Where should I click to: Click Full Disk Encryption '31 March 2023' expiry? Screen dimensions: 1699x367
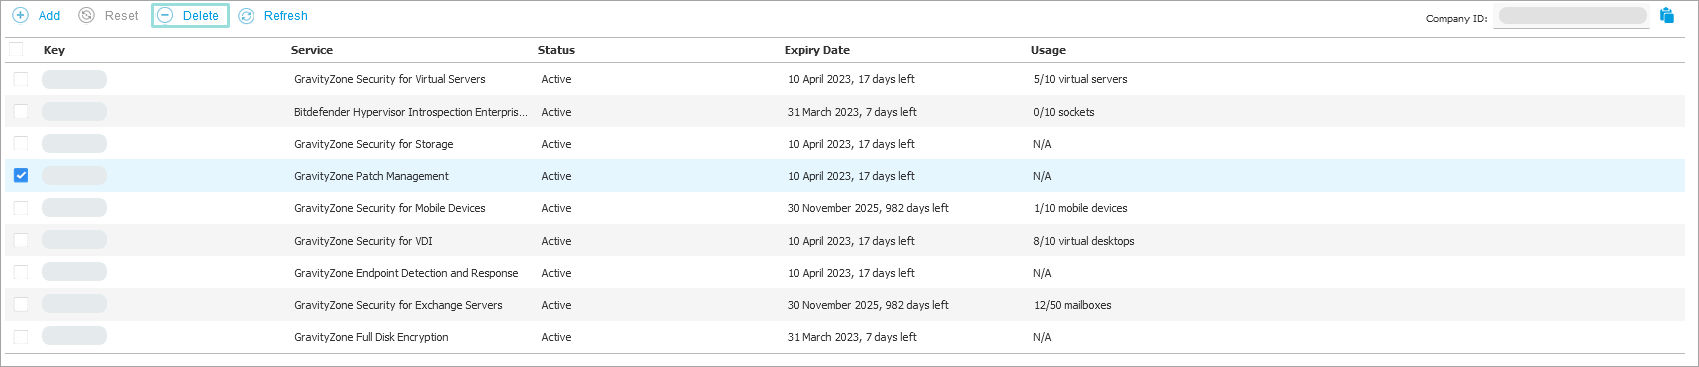point(852,337)
